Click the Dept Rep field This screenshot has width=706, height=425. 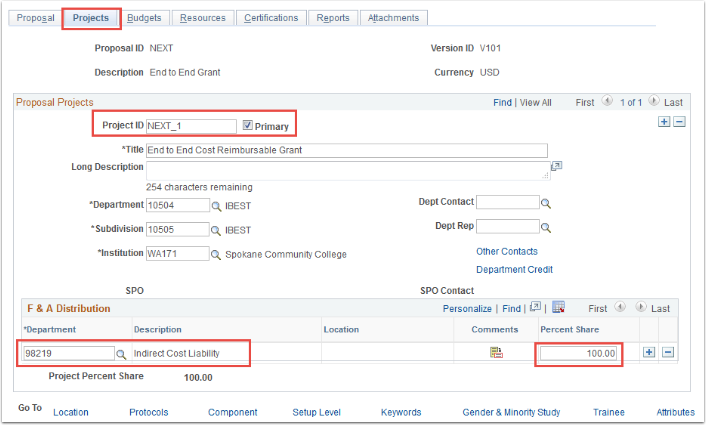[x=507, y=226]
